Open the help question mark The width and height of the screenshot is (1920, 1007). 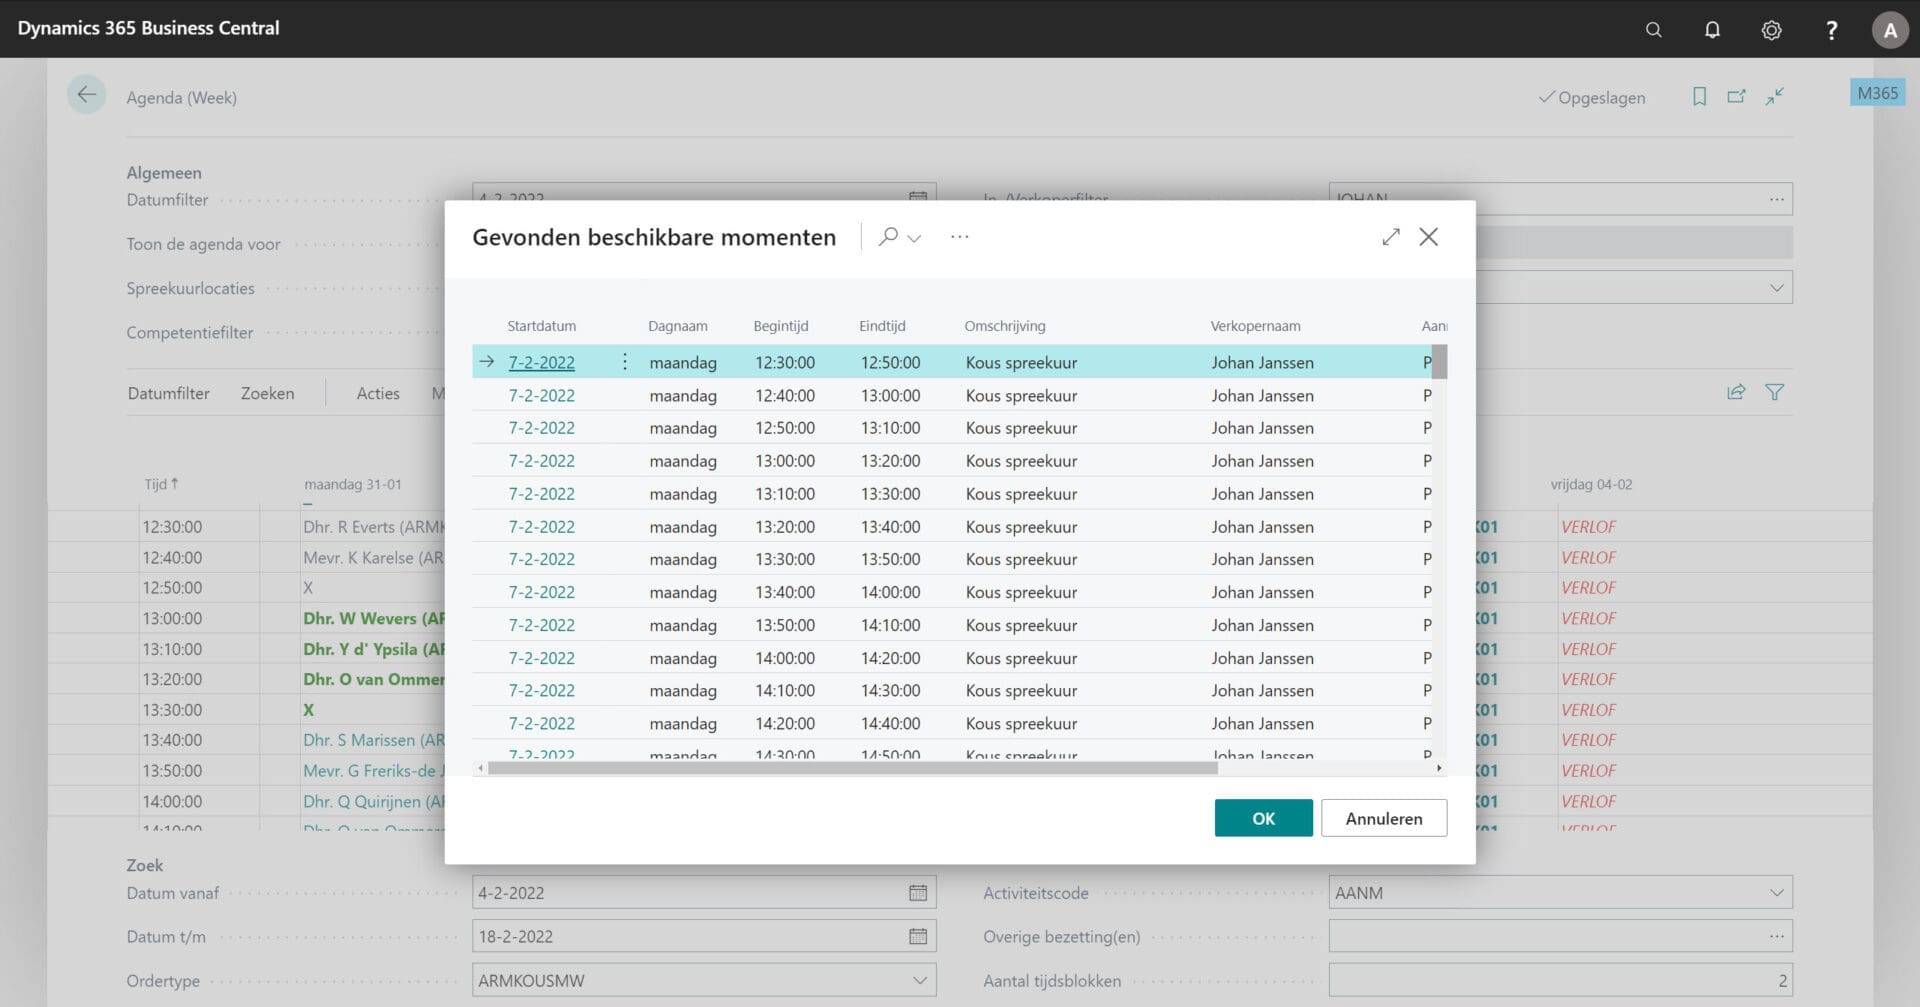click(x=1831, y=30)
